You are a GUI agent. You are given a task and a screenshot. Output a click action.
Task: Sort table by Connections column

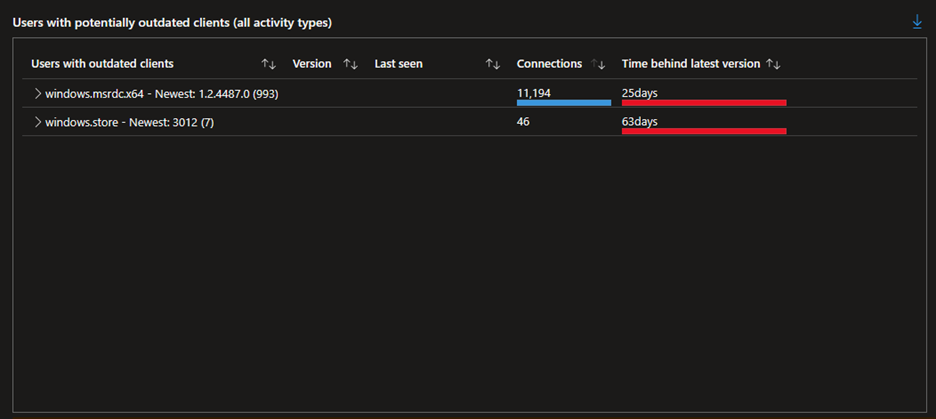click(x=598, y=64)
